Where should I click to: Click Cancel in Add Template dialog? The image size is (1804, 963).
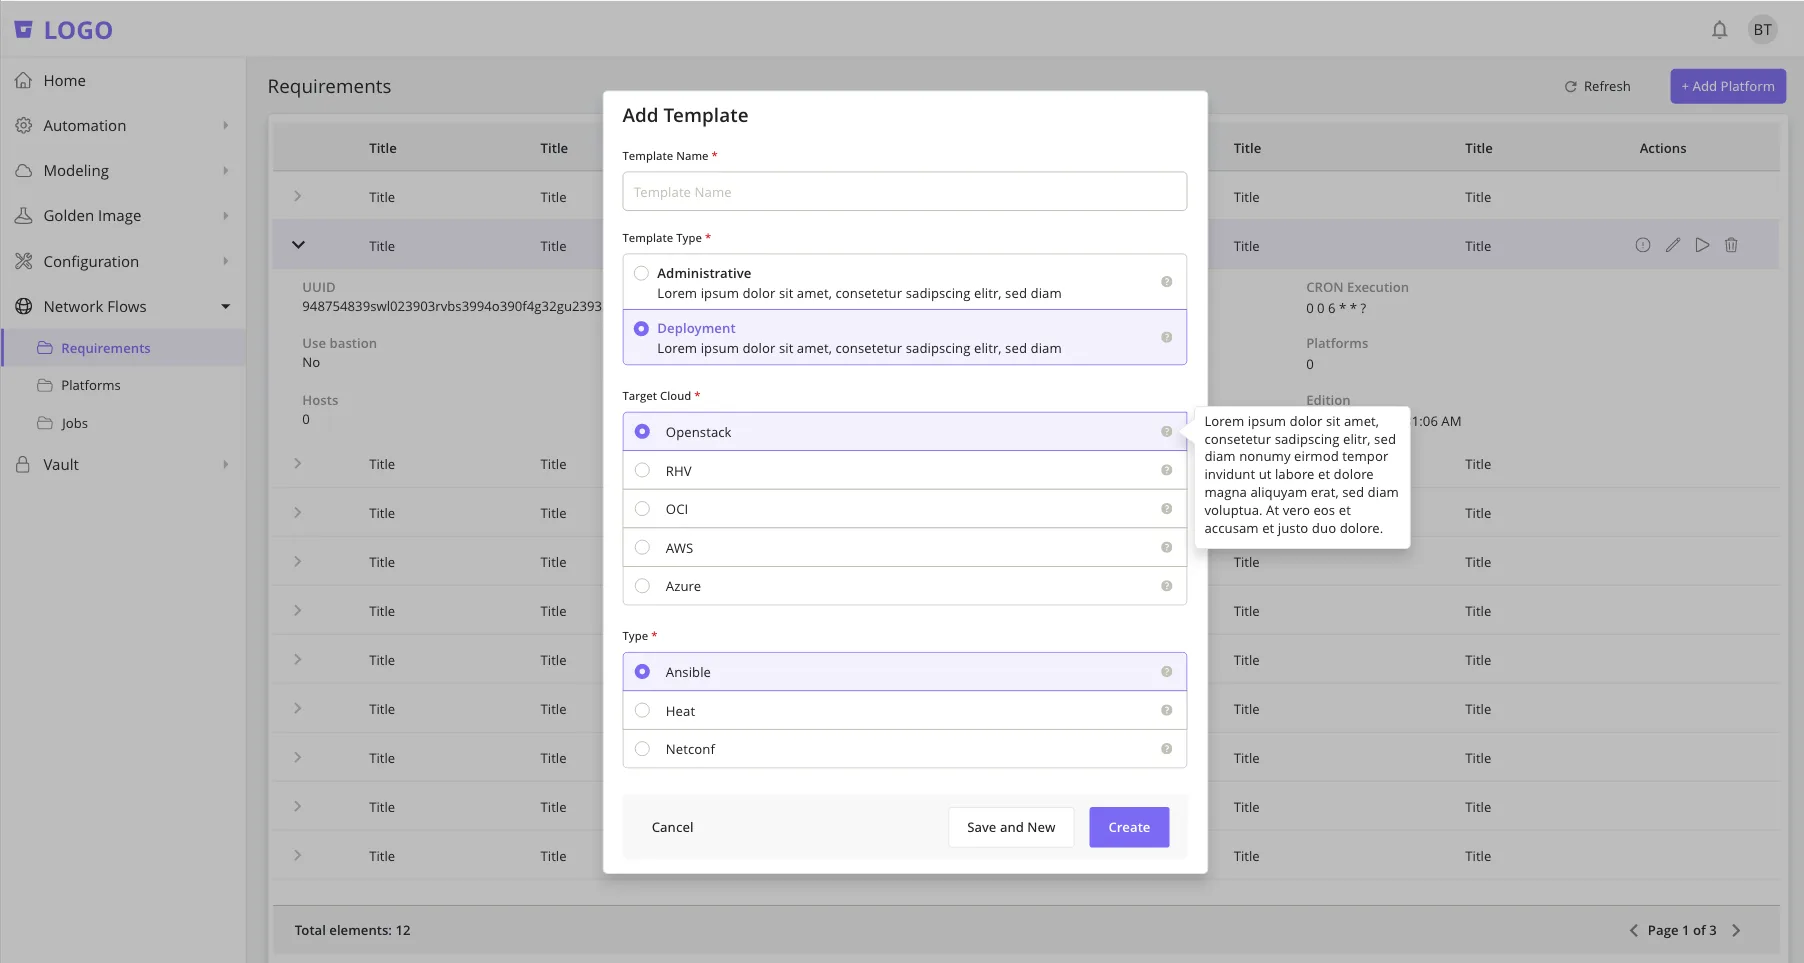672,827
